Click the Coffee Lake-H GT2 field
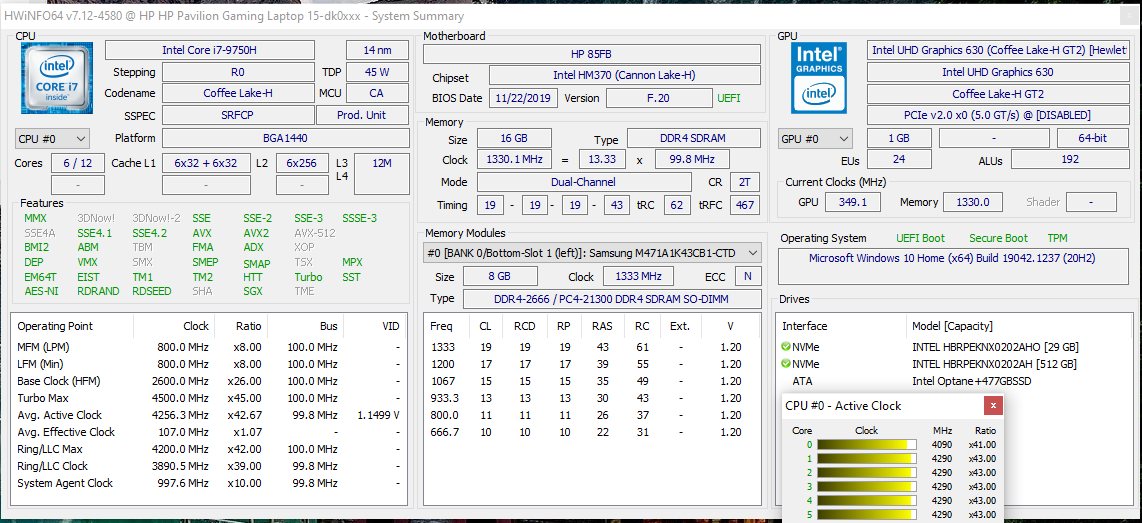 pos(998,94)
